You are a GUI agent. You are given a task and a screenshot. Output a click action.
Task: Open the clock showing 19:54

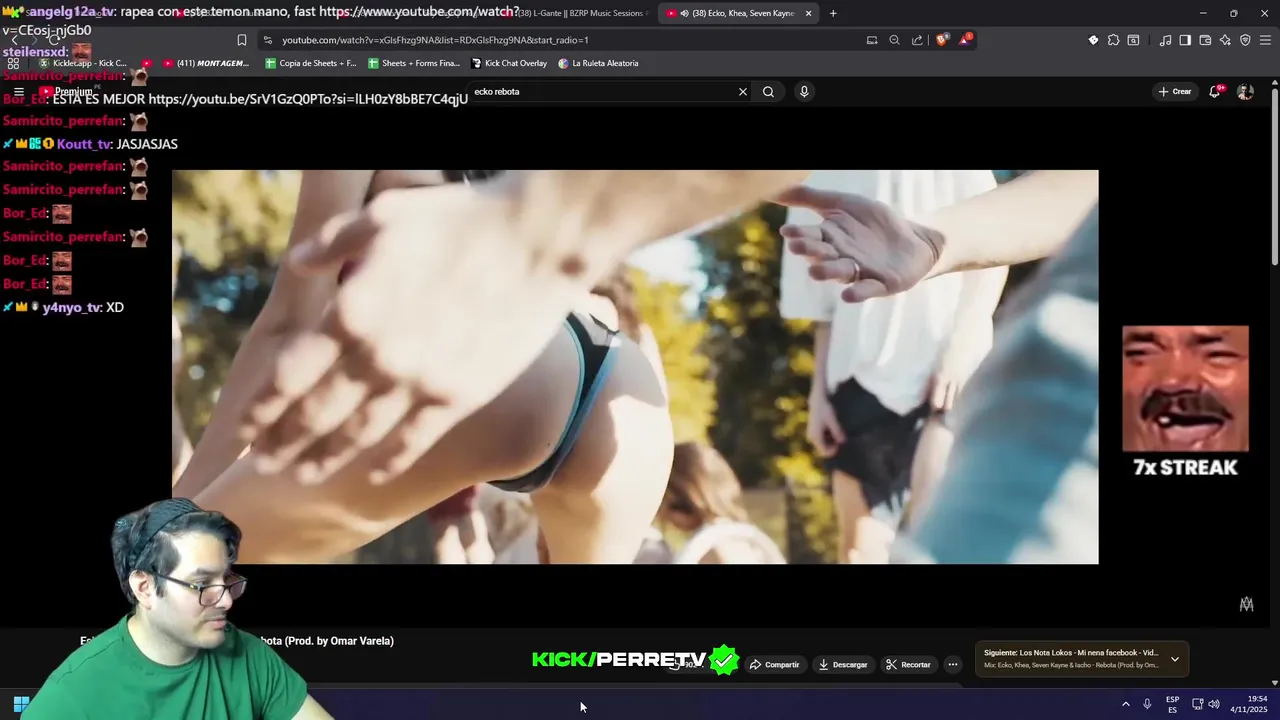(1250, 704)
